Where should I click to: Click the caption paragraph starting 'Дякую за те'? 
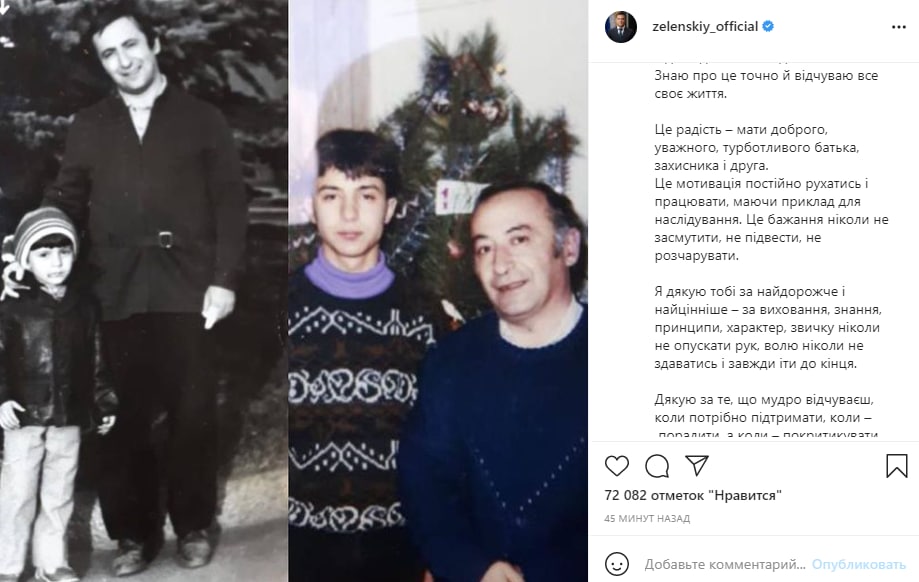pos(766,417)
